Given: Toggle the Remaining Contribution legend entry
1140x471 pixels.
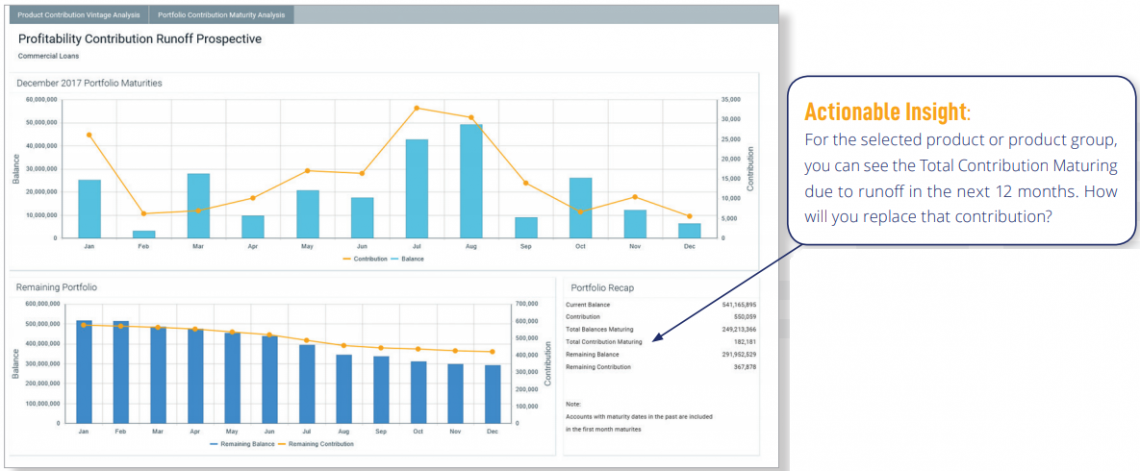Looking at the screenshot, I should pos(316,443).
